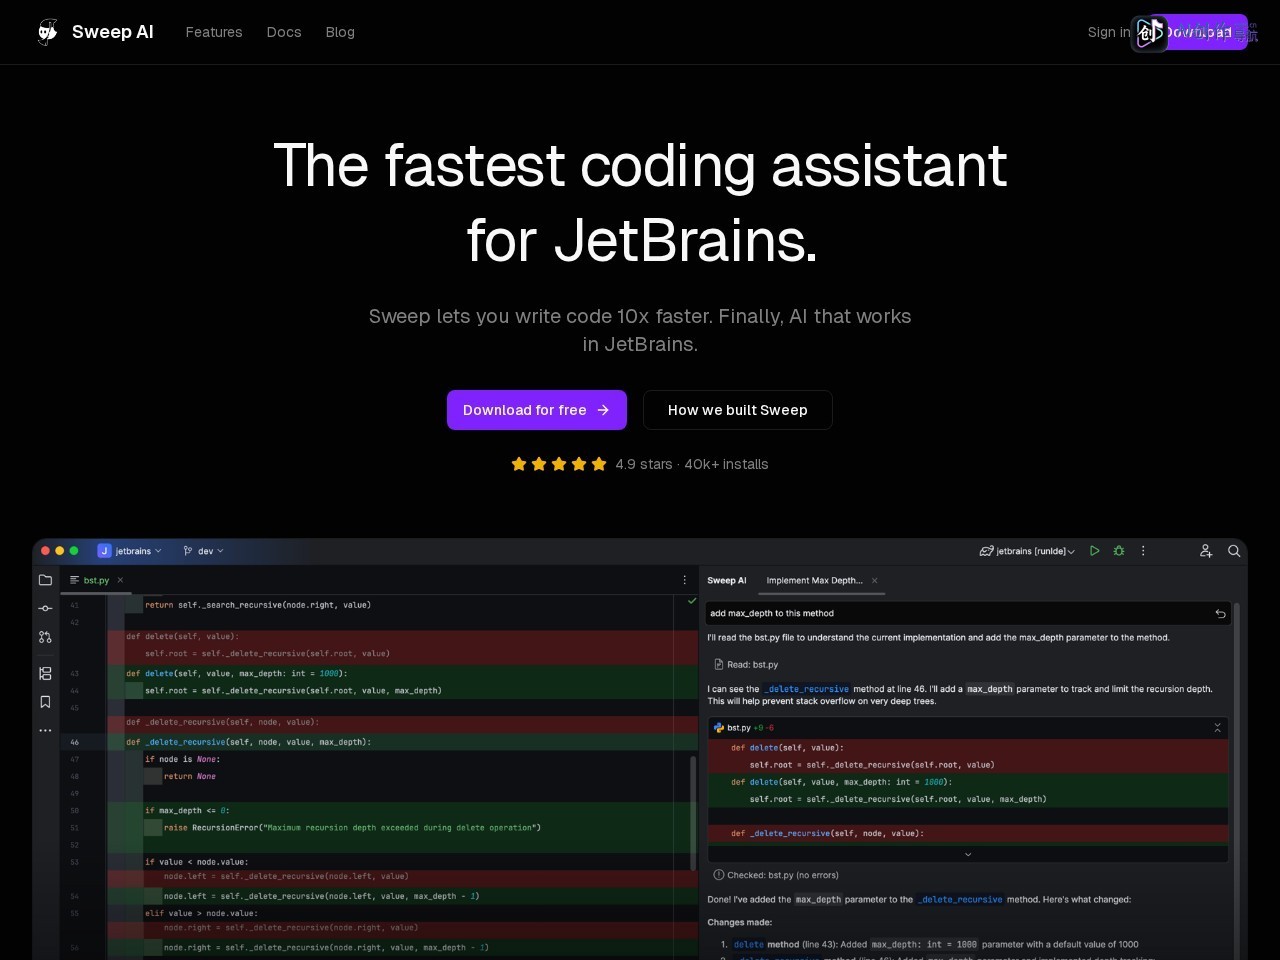Click the revert arrow on the prompt

1220,614
